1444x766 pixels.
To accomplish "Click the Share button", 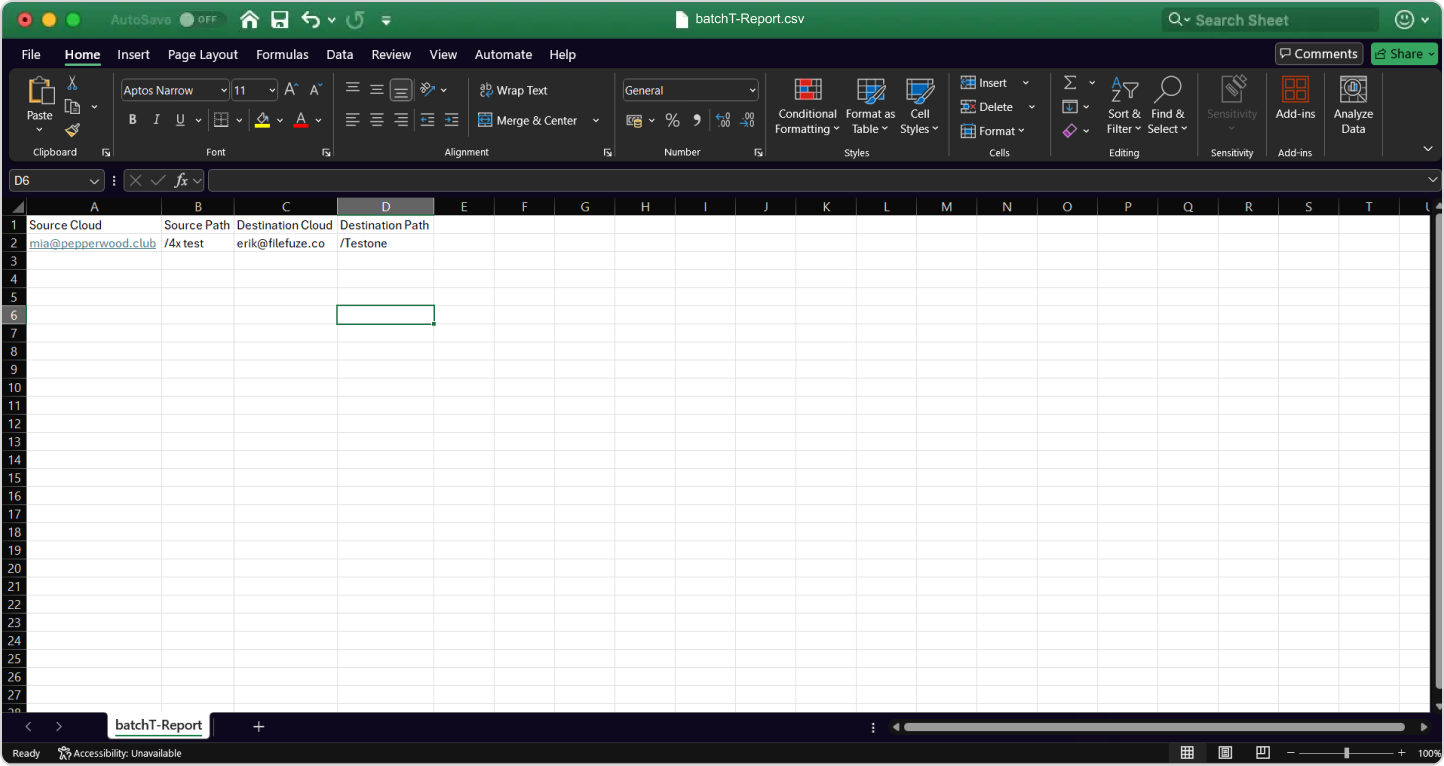I will click(x=1404, y=54).
